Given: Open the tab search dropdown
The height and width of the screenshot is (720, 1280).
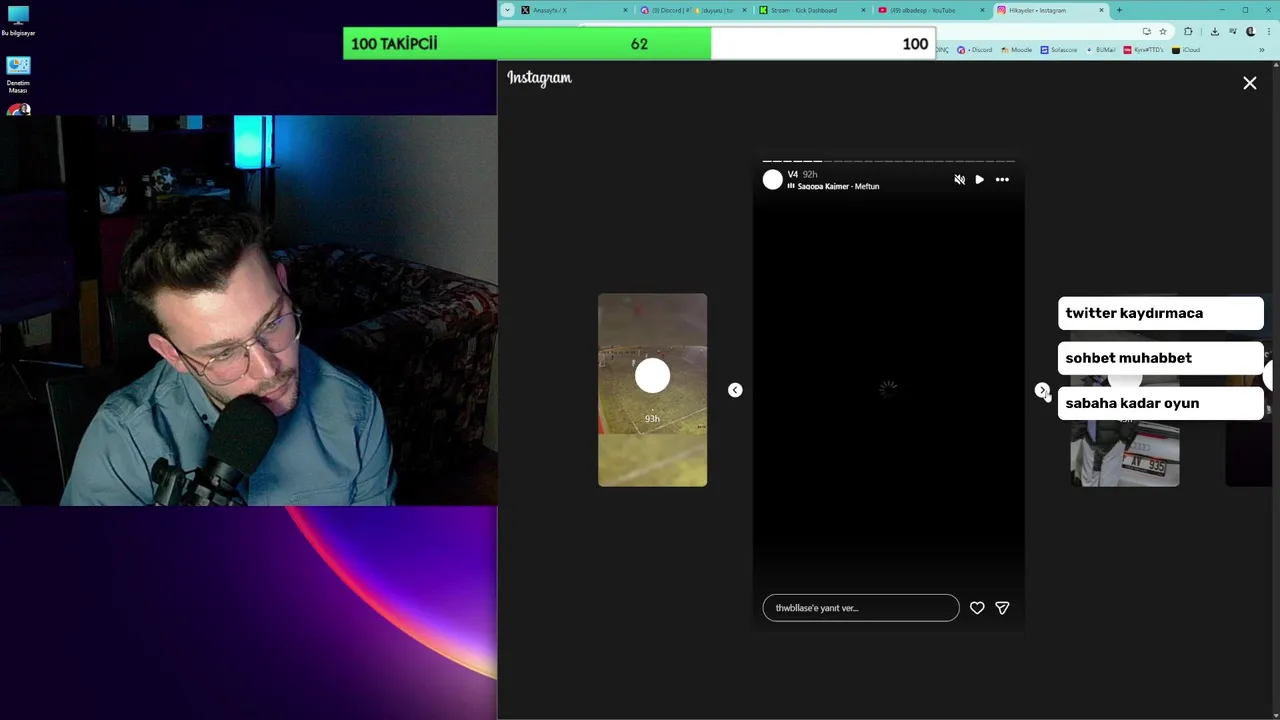Looking at the screenshot, I should (507, 10).
